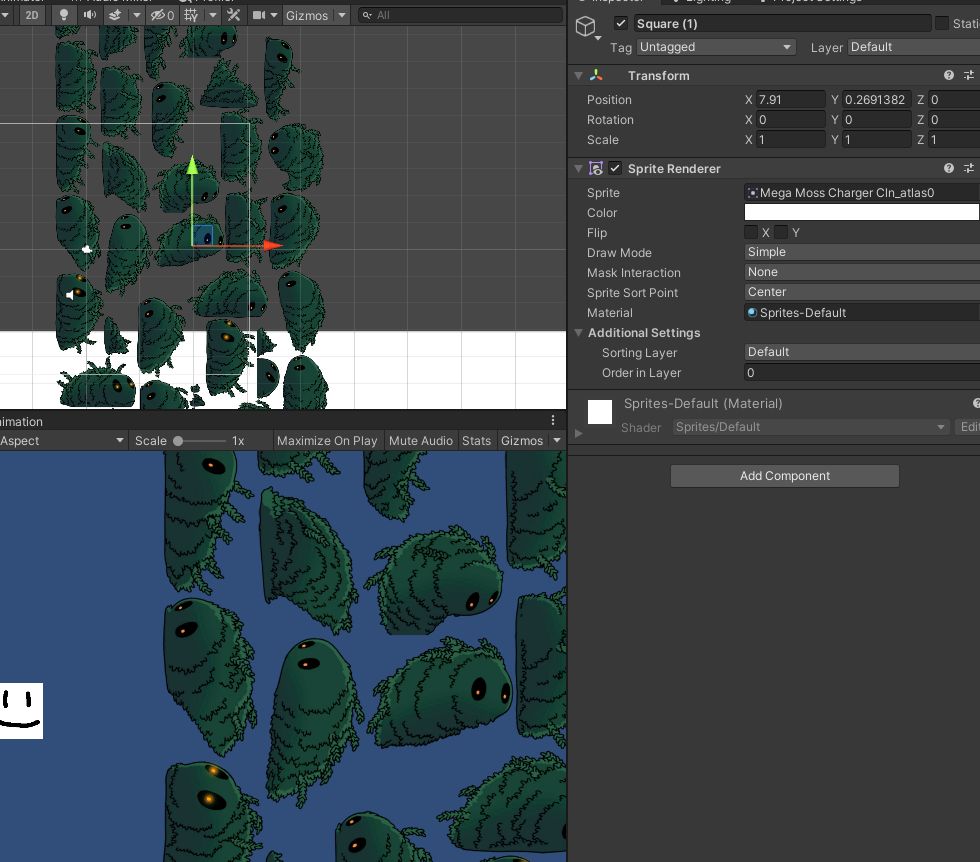
Task: Click Position Y field 0.2691382
Action: pyautogui.click(x=877, y=99)
